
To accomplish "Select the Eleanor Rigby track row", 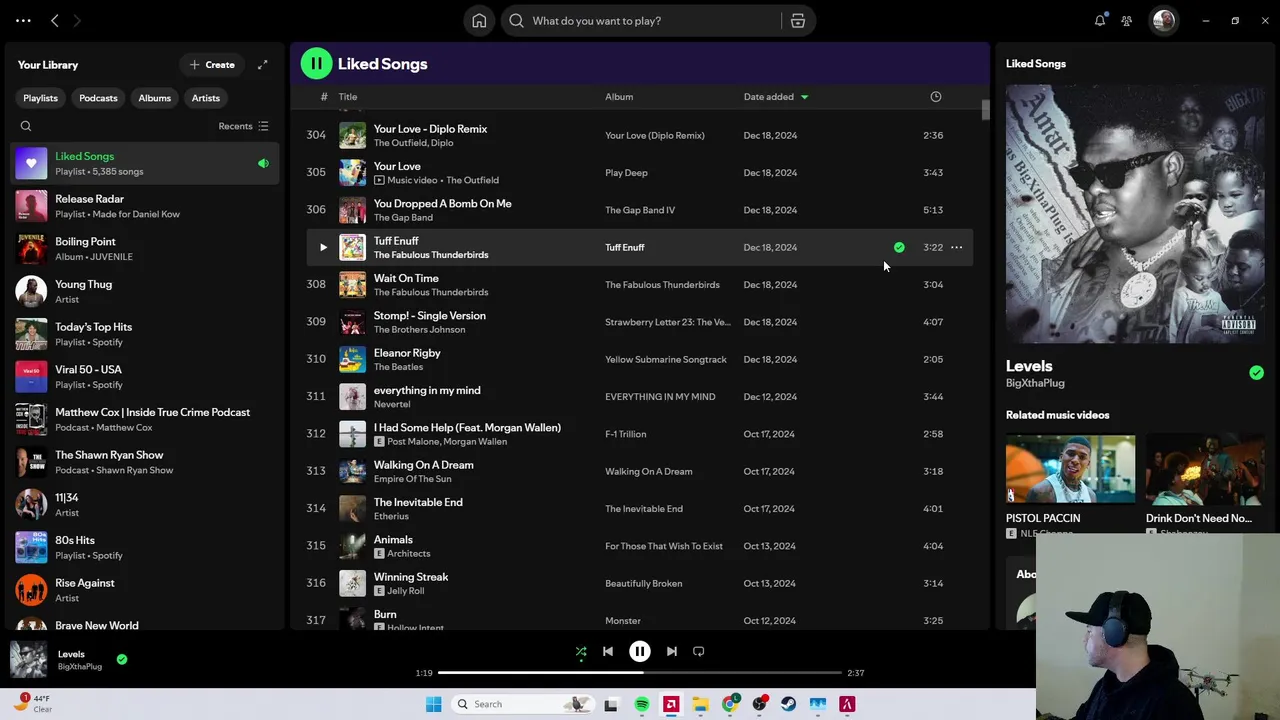I will click(x=639, y=359).
